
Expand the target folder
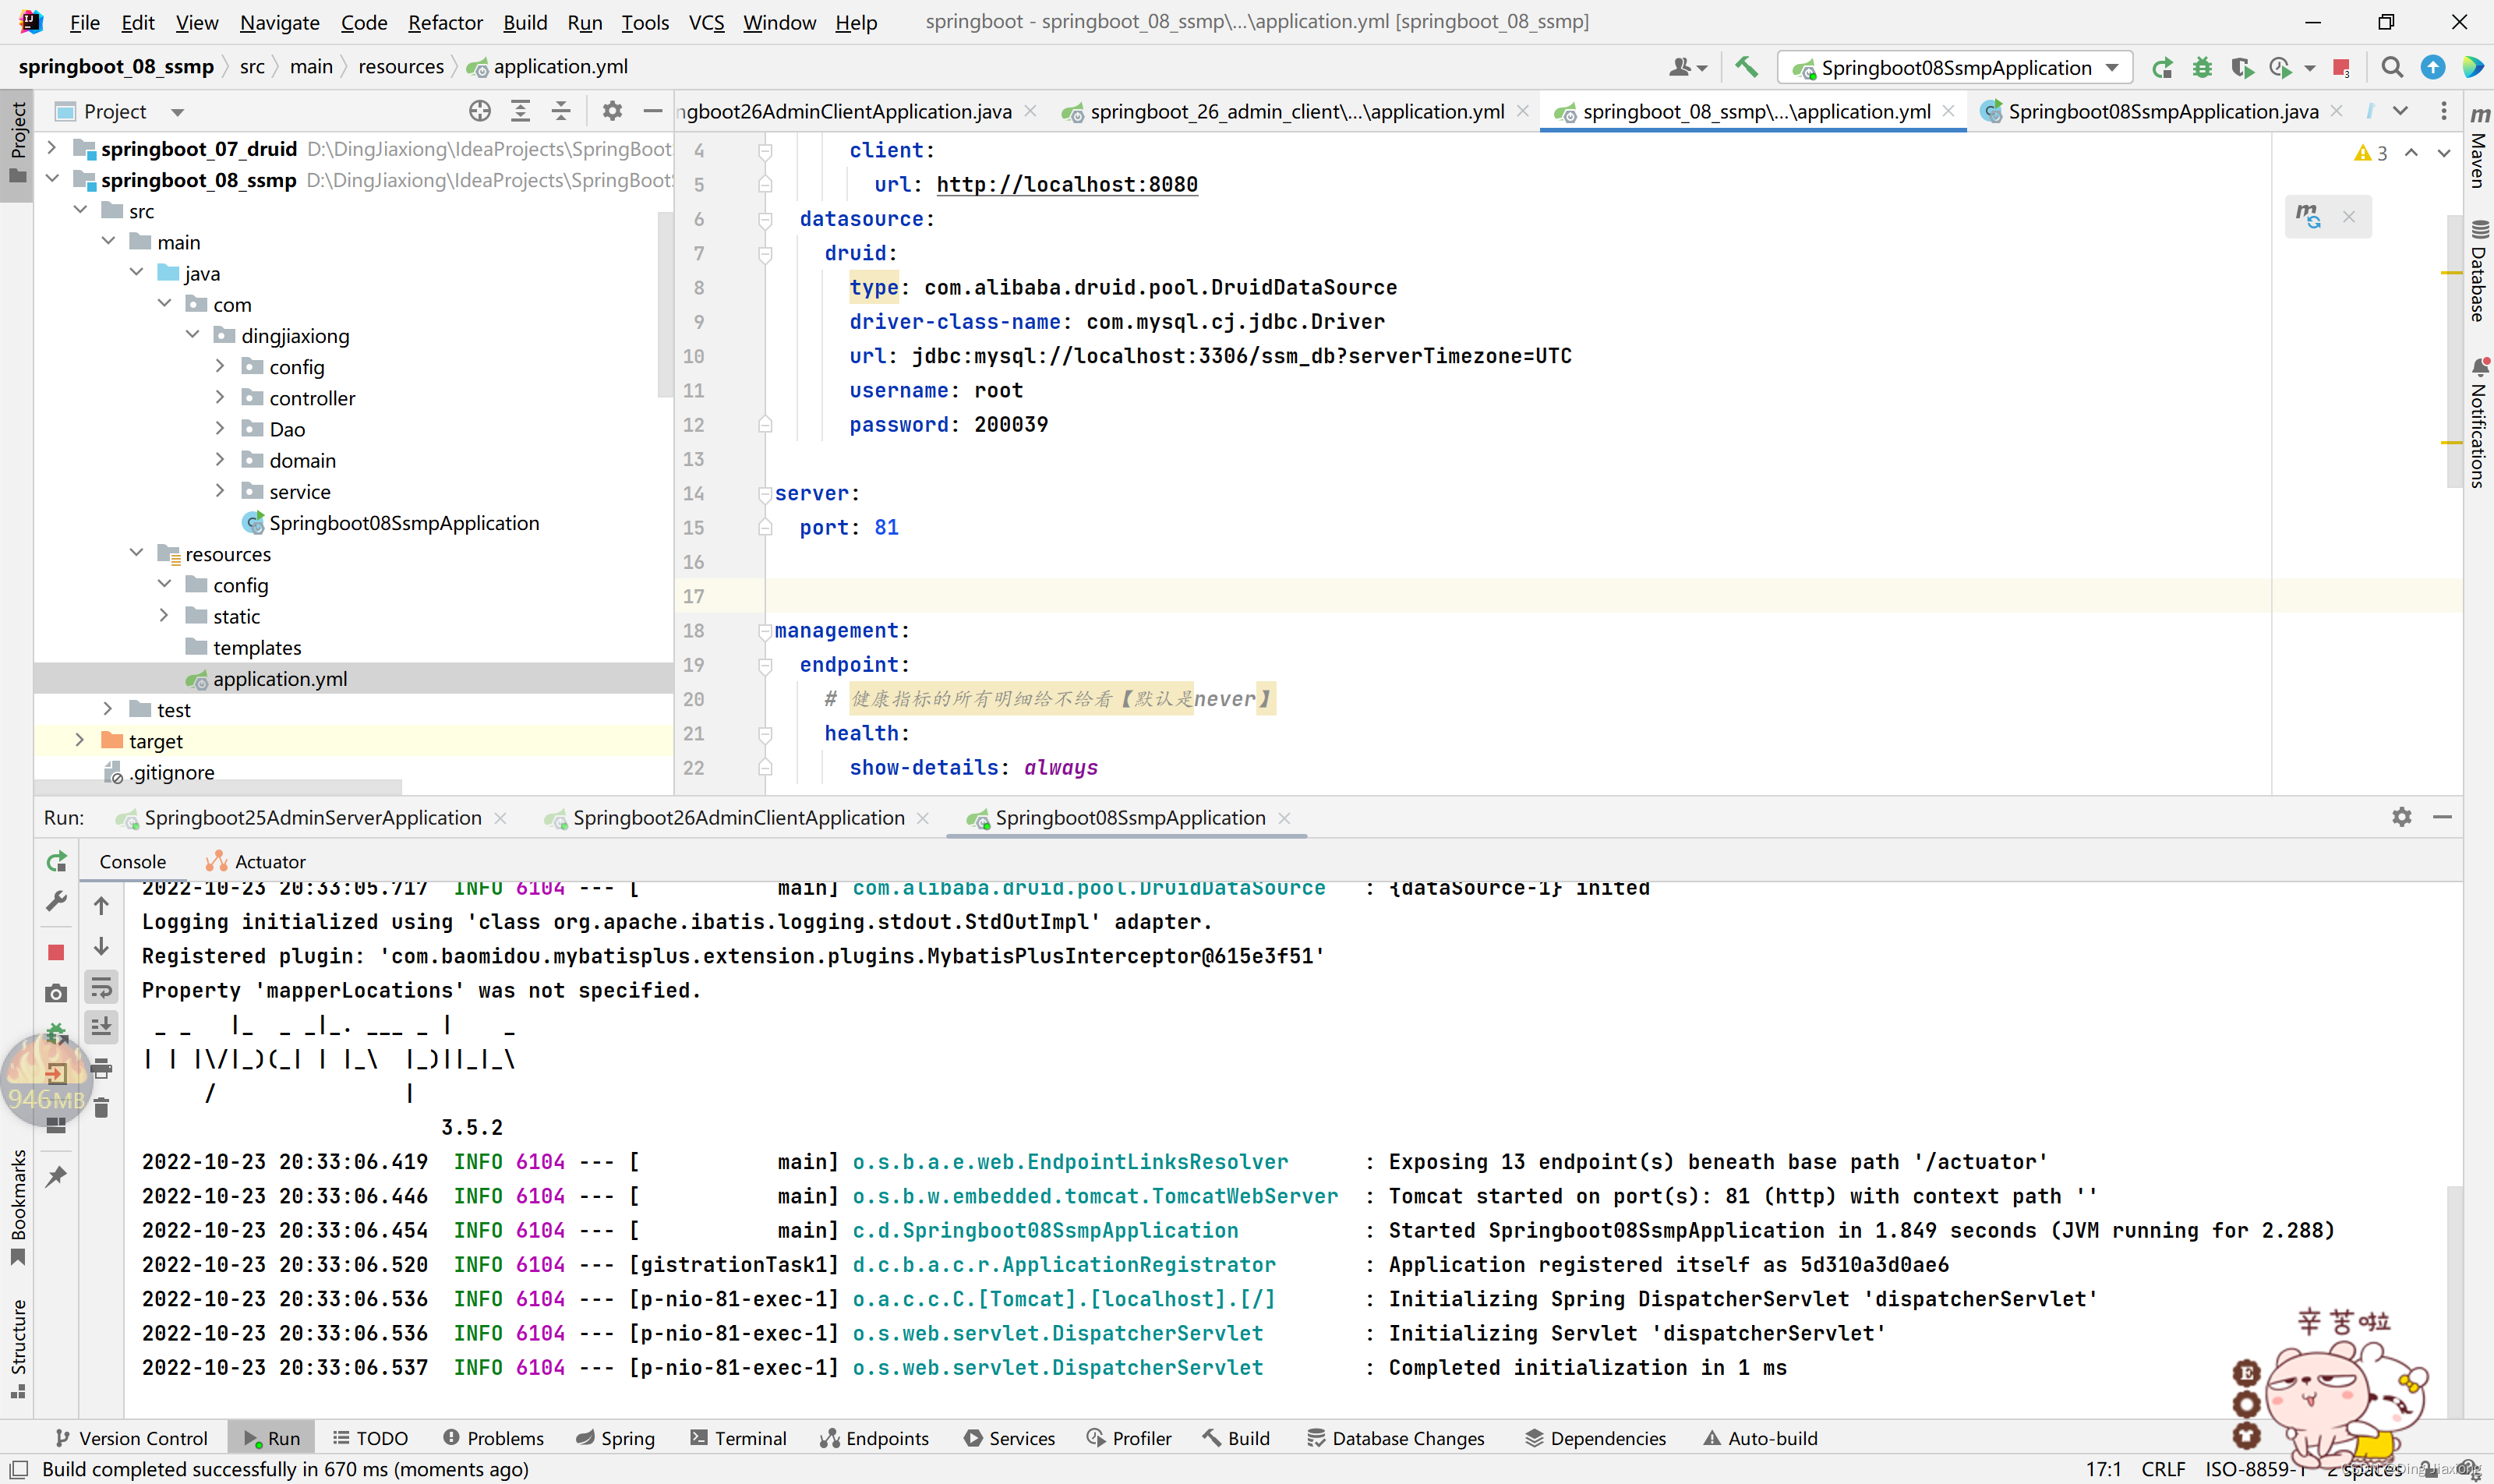point(79,740)
